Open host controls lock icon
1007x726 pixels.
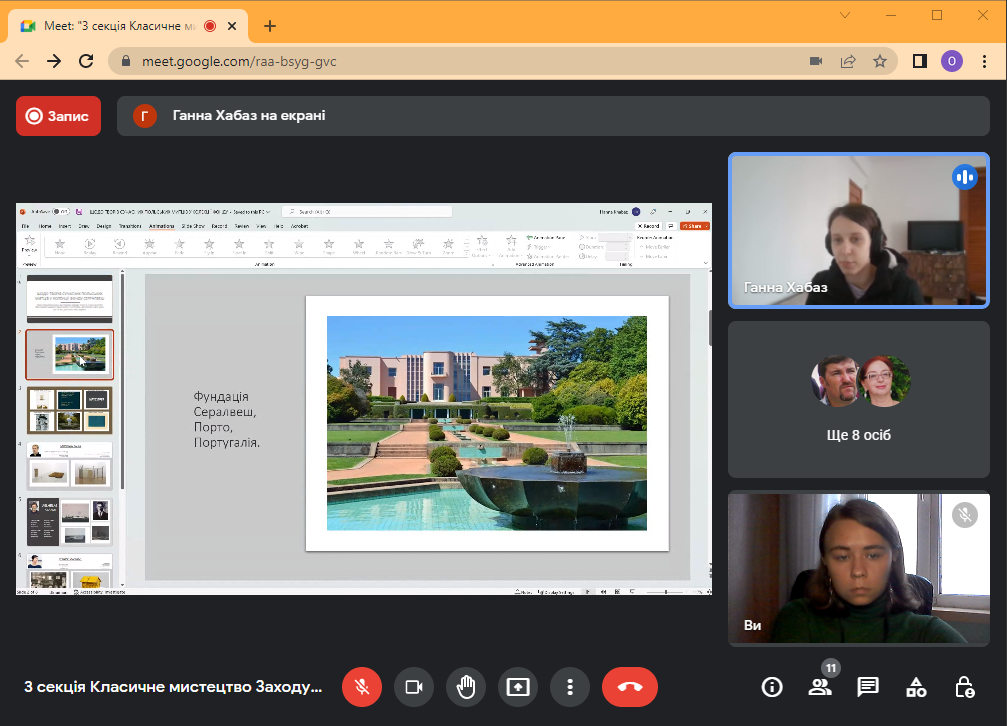click(964, 687)
